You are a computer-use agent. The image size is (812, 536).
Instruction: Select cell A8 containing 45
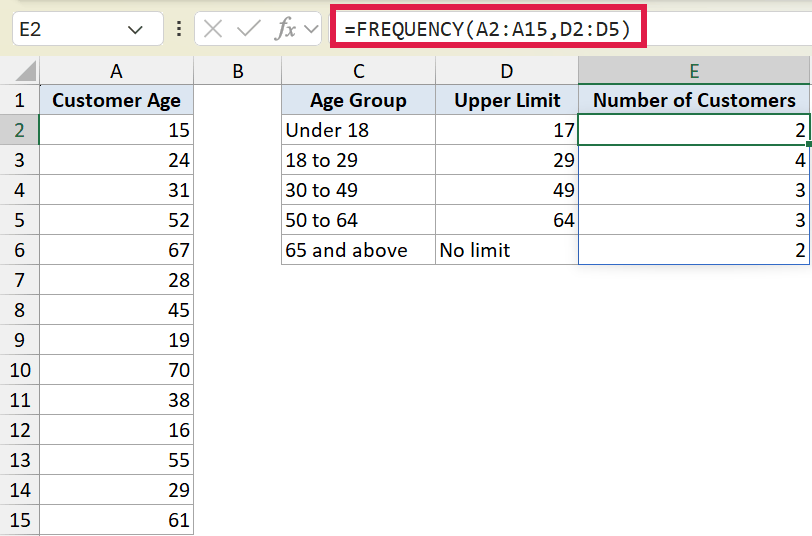point(117,310)
